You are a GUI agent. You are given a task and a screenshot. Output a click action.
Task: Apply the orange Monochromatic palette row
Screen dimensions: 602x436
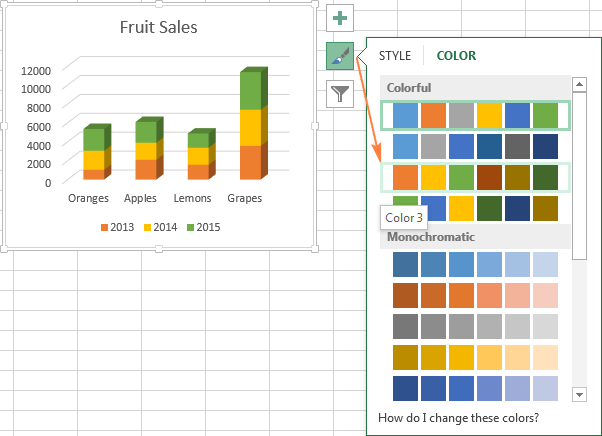475,297
